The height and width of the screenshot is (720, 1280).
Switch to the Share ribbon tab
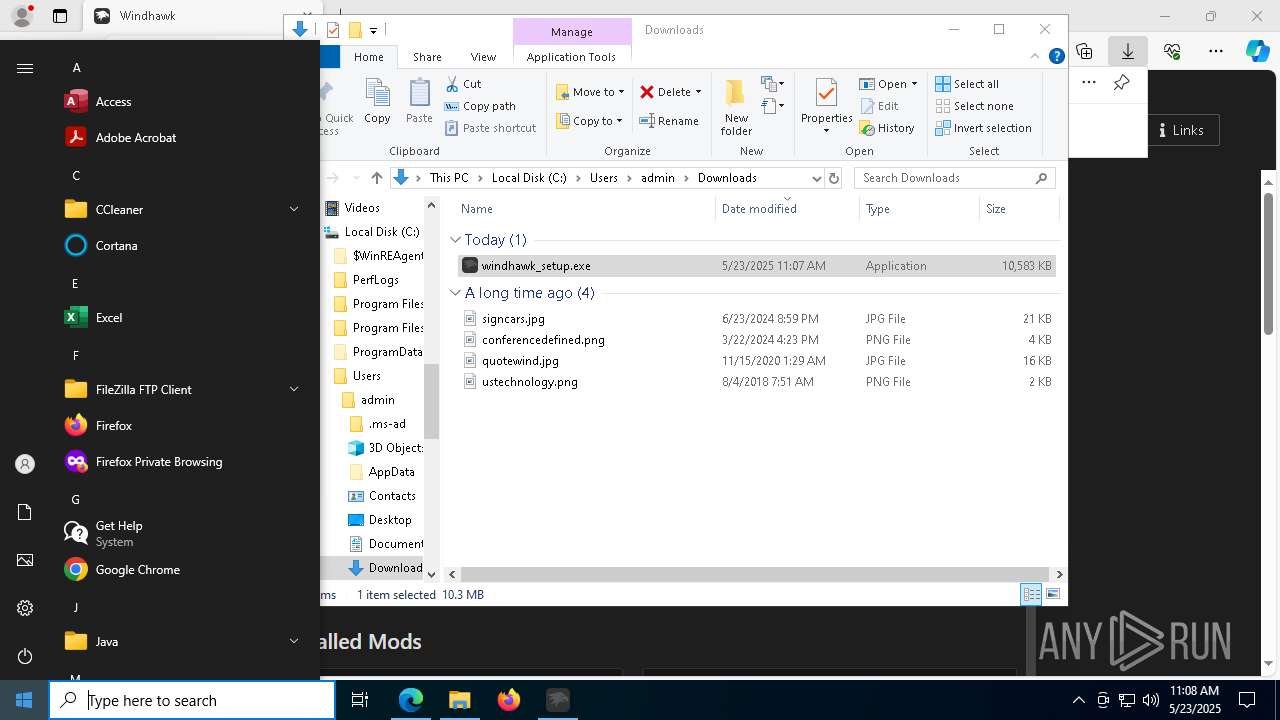point(427,57)
